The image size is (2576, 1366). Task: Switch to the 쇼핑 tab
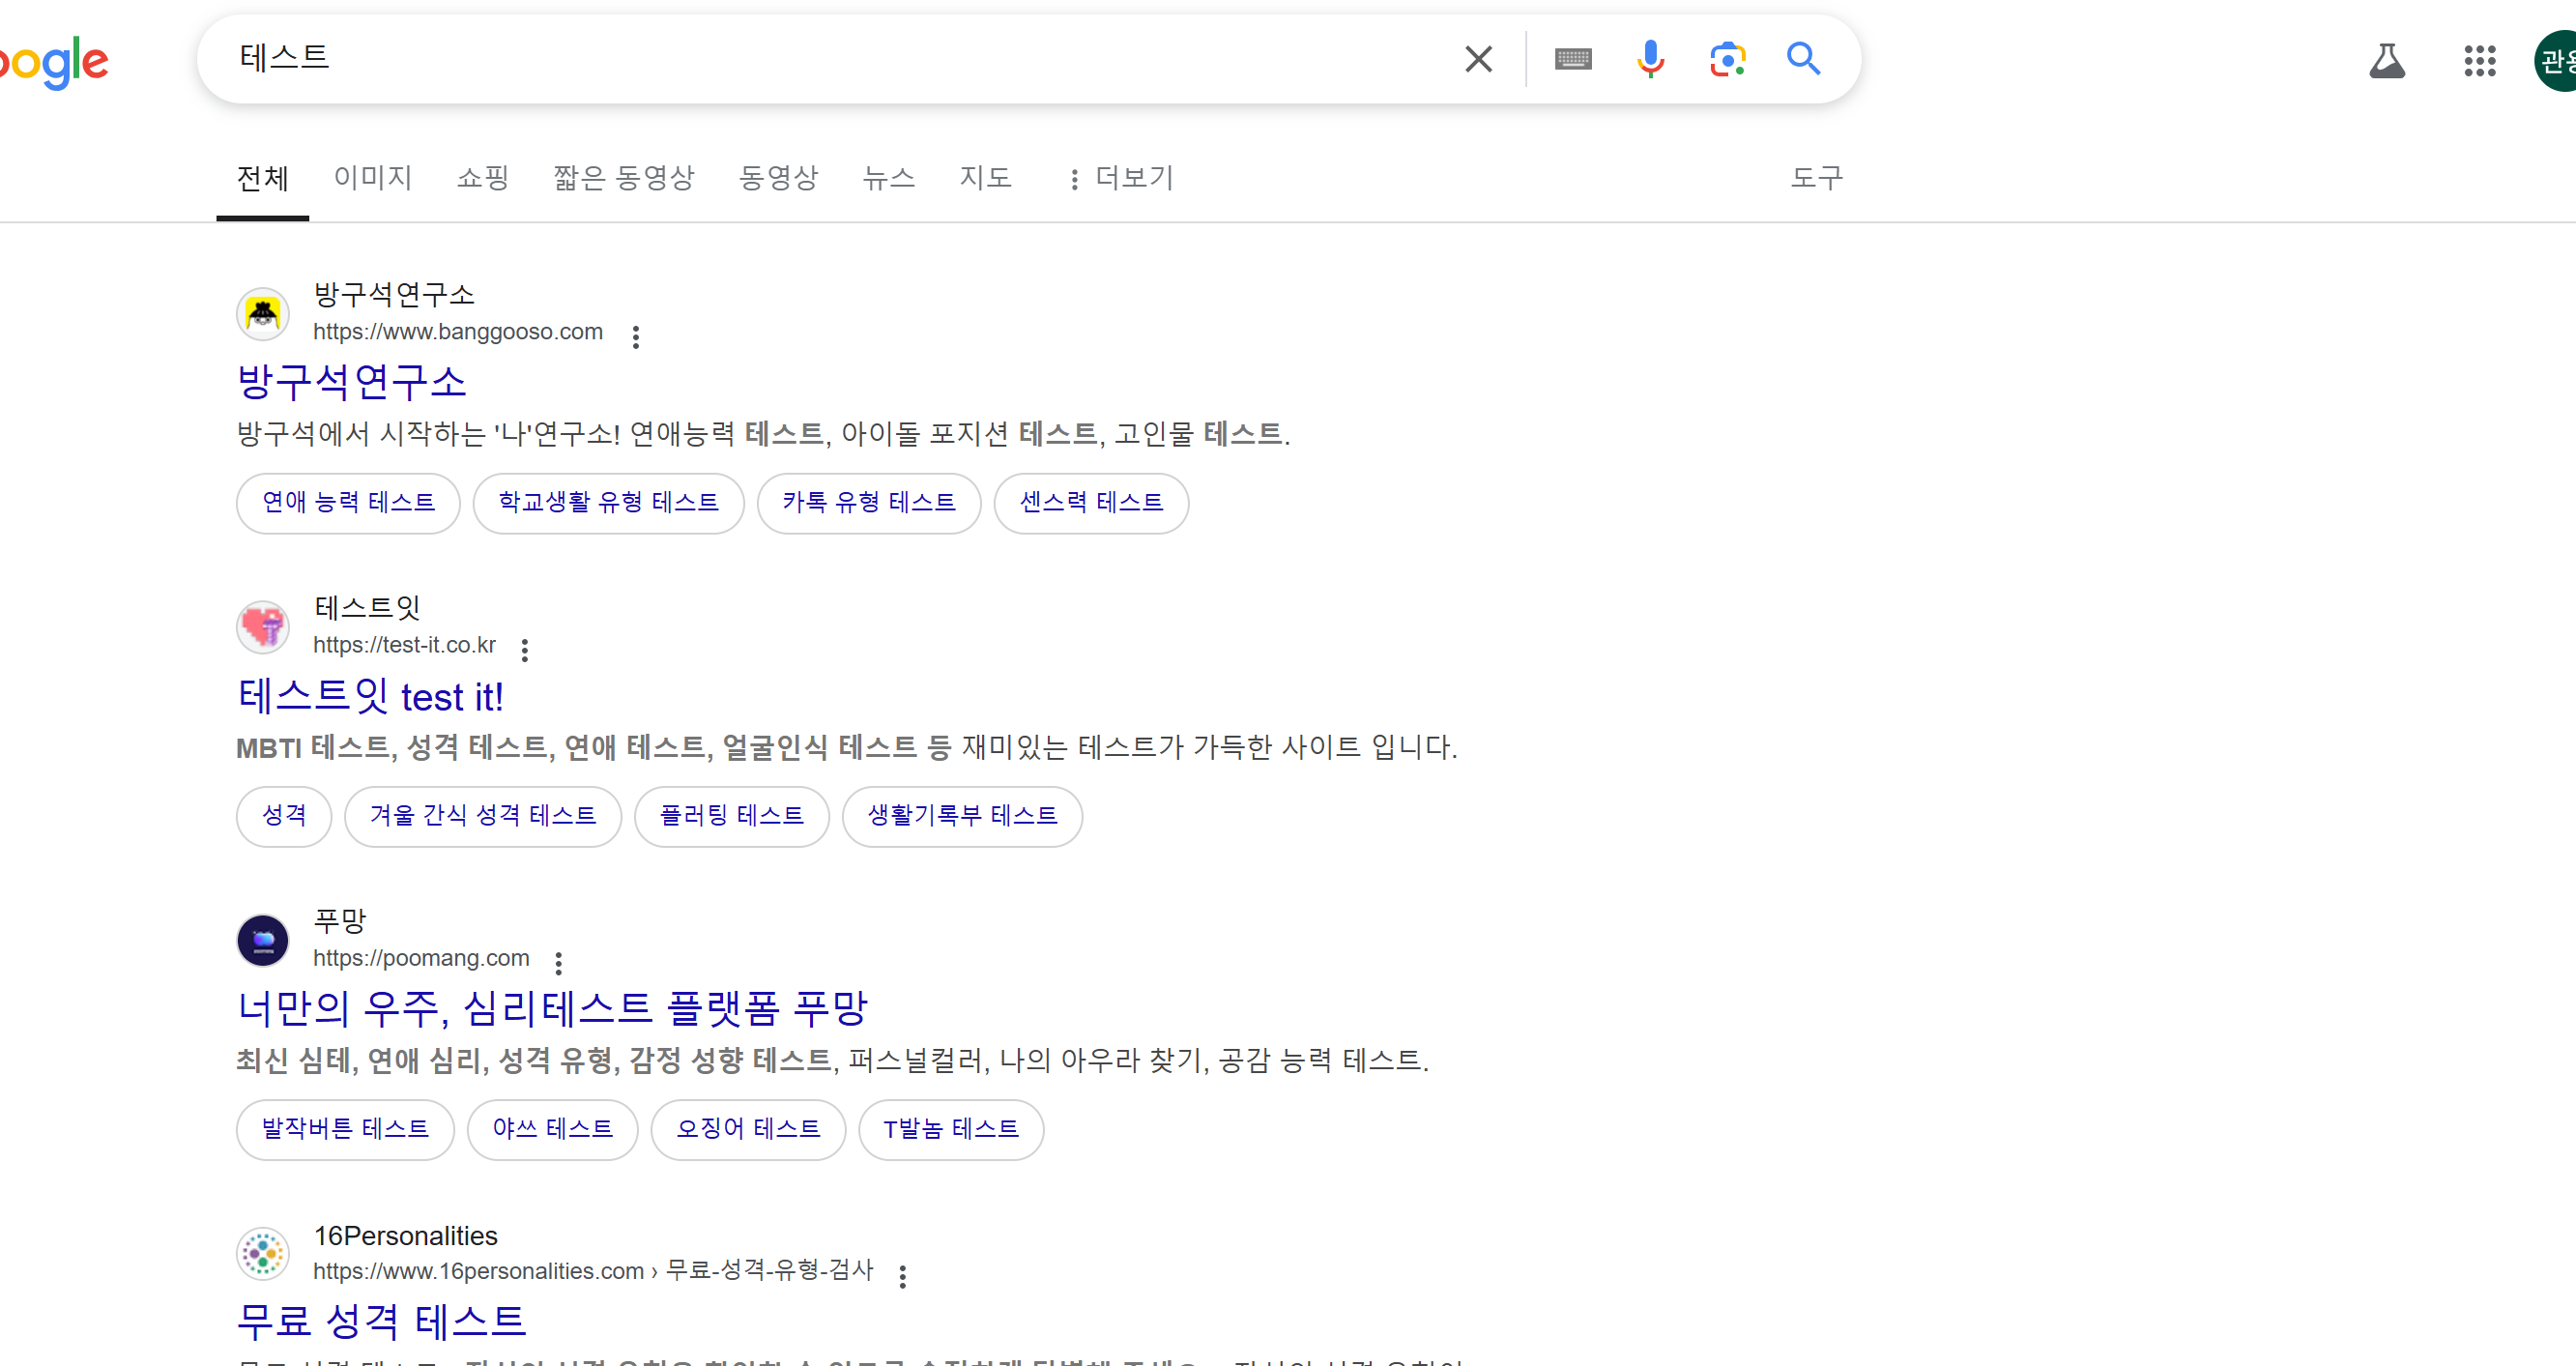click(x=483, y=178)
